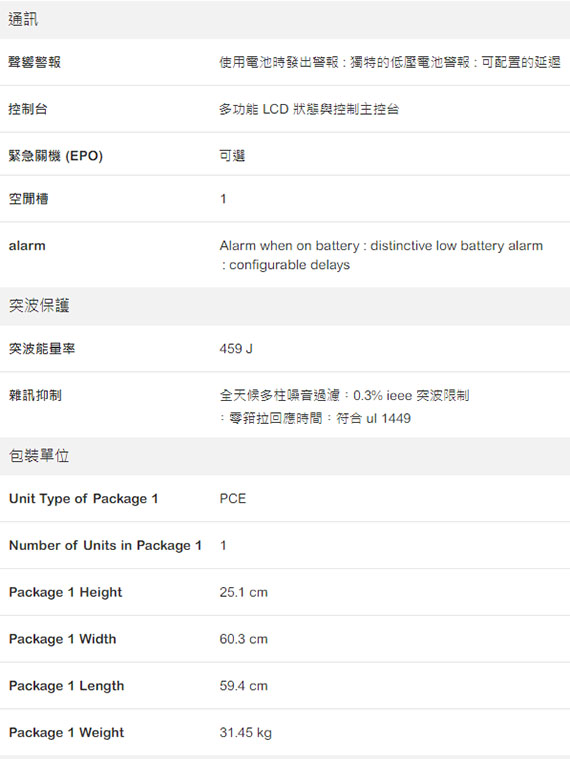Click the Package 1 Width label
This screenshot has height=759, width=570.
click(62, 639)
